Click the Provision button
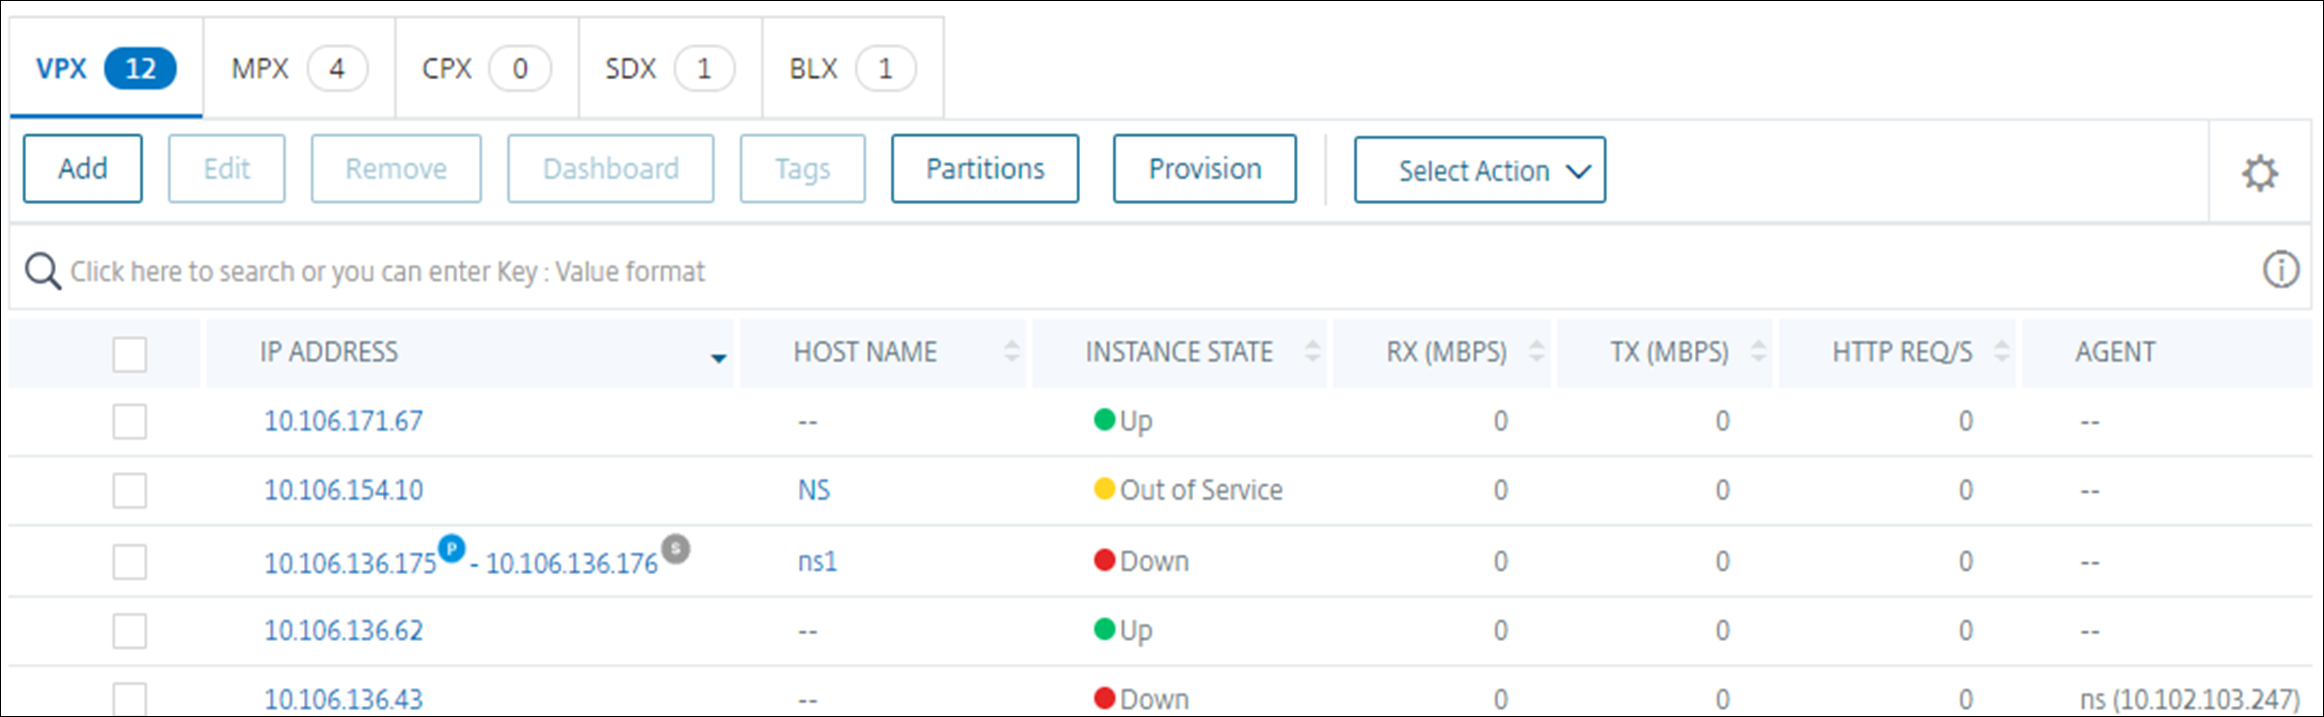Image resolution: width=2324 pixels, height=717 pixels. click(x=1205, y=169)
